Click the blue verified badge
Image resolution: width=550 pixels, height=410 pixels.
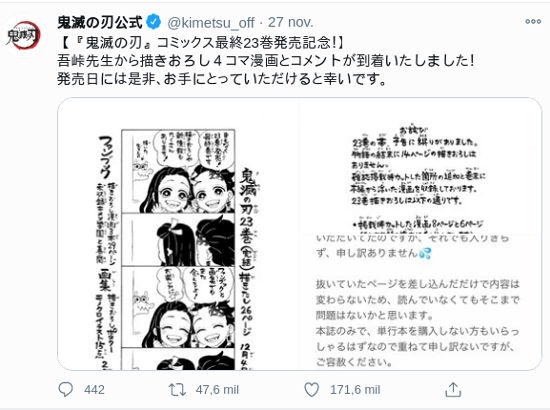coord(153,22)
